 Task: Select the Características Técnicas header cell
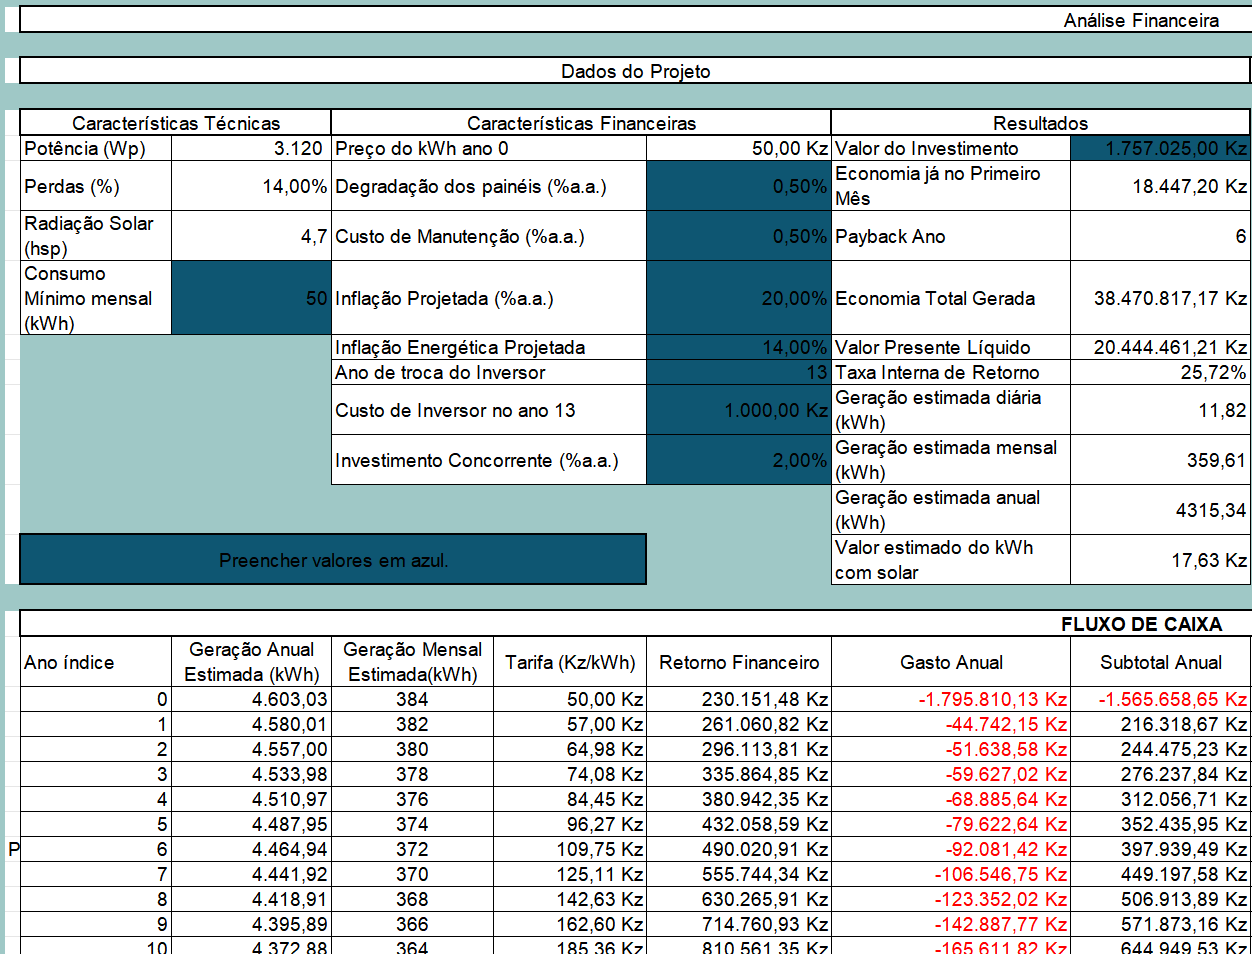coord(176,123)
